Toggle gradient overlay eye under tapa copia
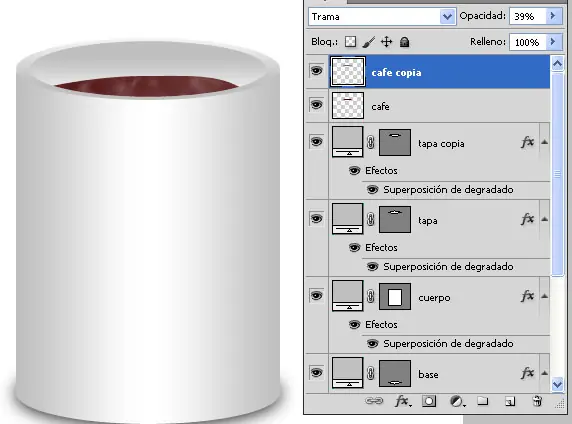572x424 pixels. click(372, 190)
